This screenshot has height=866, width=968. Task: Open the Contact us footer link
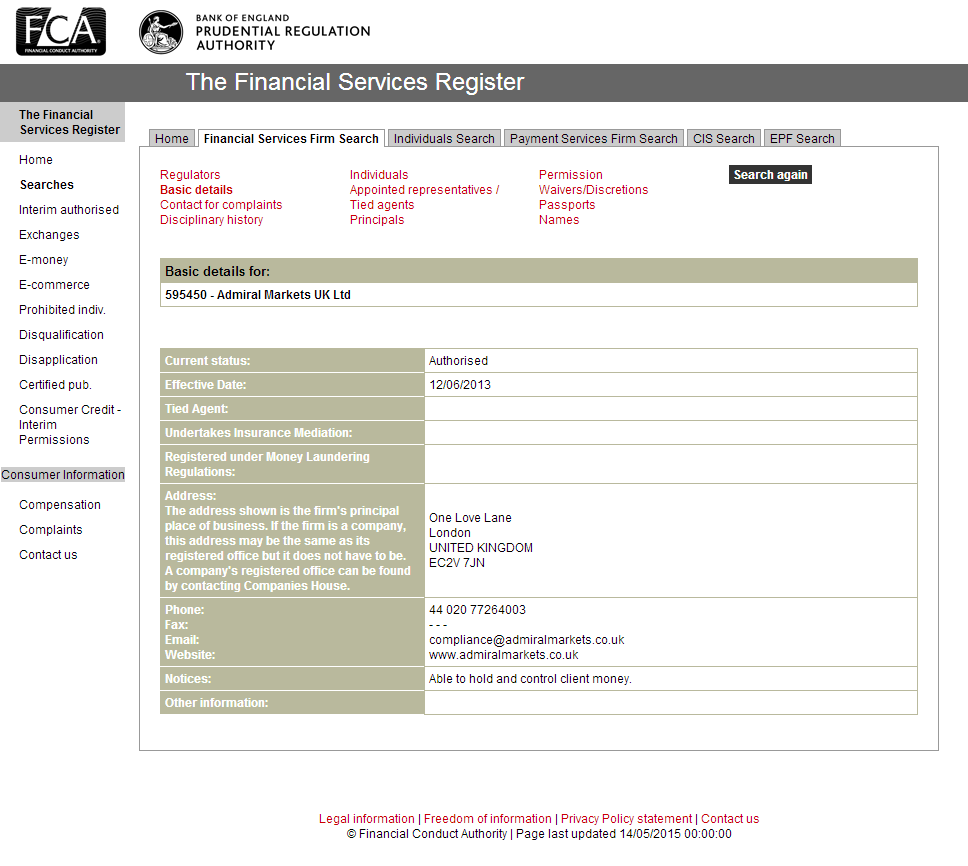730,818
